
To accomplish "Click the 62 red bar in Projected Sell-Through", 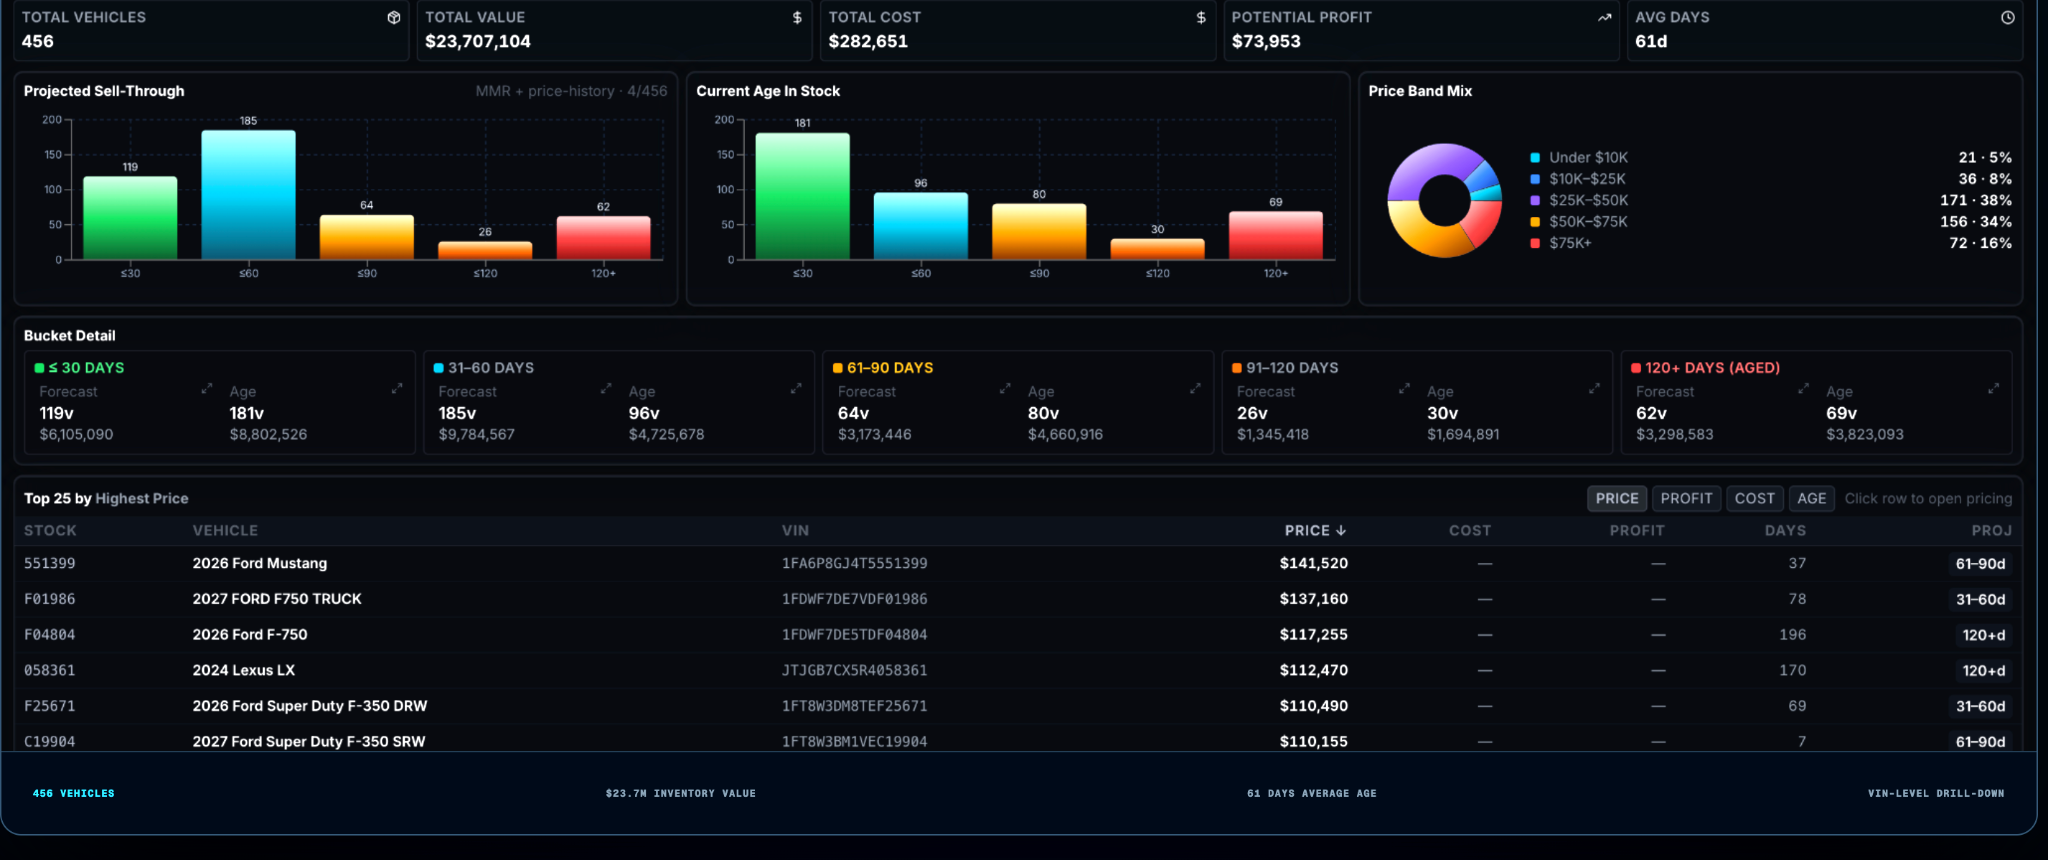I will click(603, 238).
